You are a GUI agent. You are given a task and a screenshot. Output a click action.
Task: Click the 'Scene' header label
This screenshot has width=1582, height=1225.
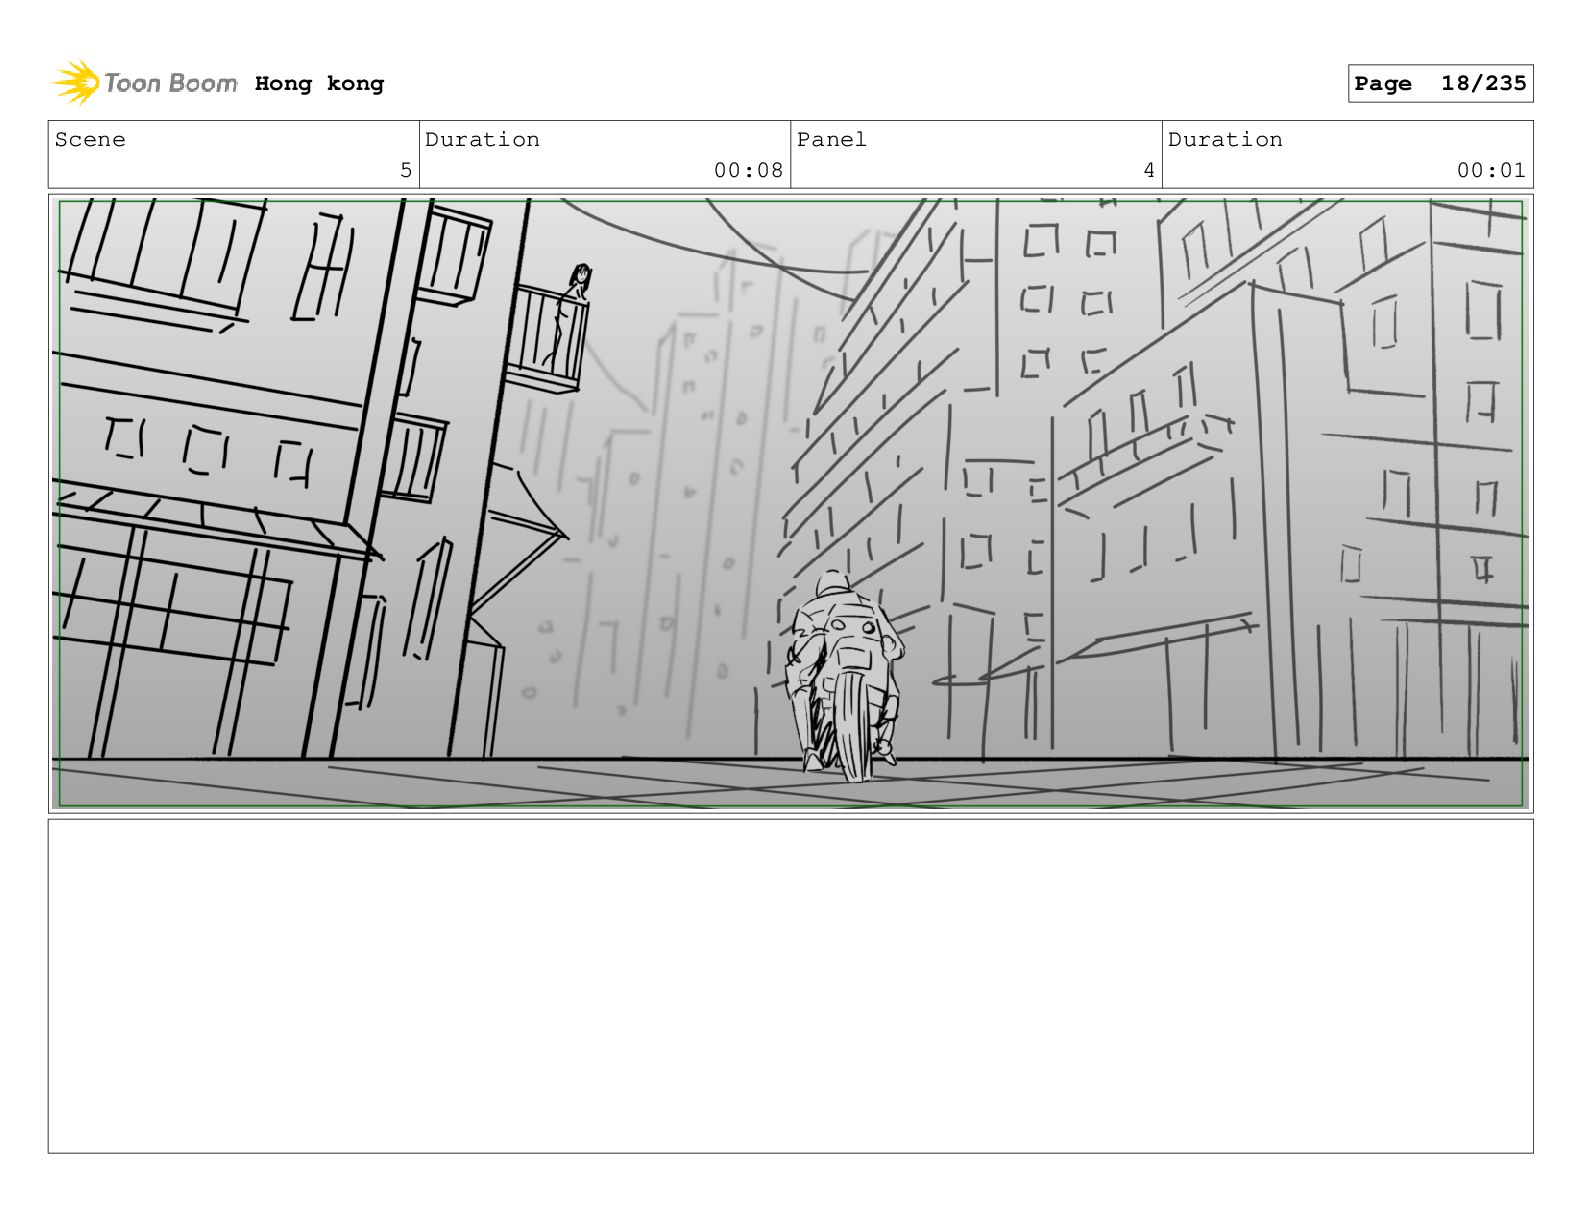(x=90, y=140)
